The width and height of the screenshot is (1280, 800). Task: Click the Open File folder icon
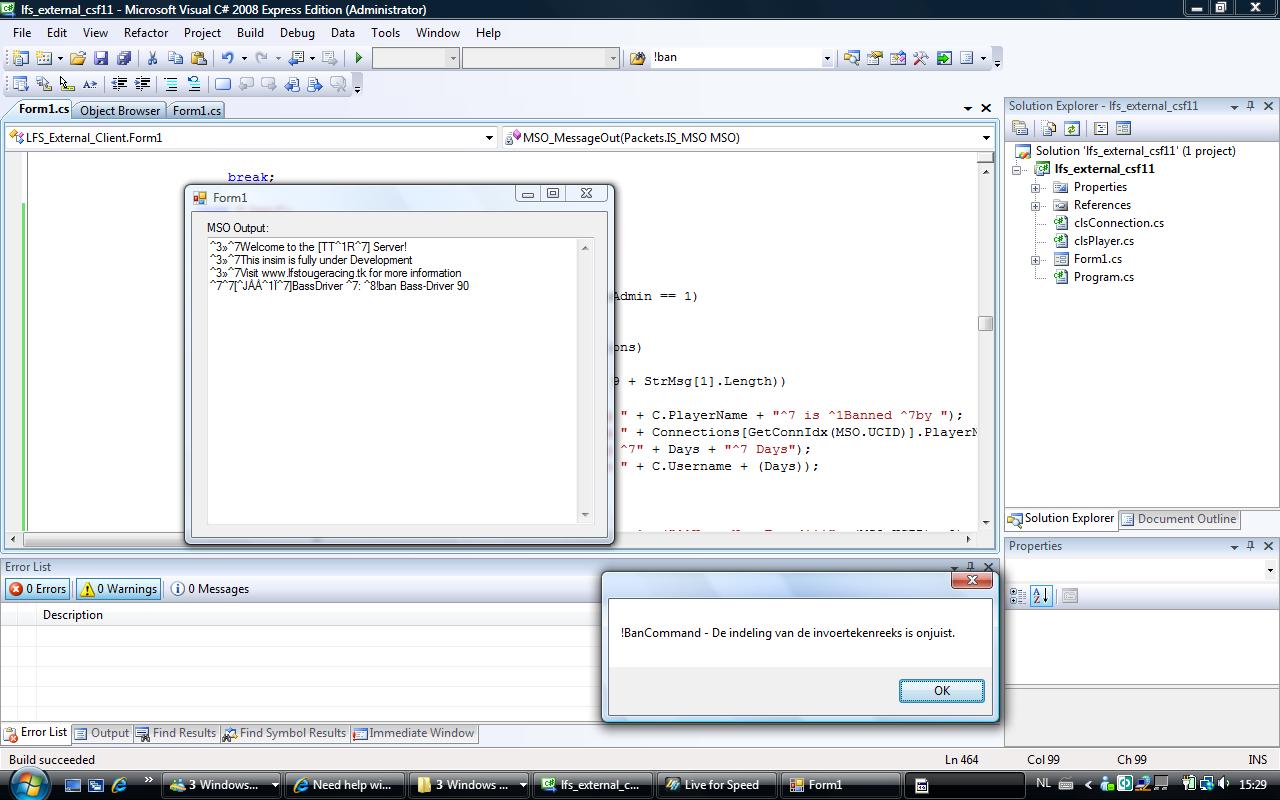pyautogui.click(x=77, y=58)
